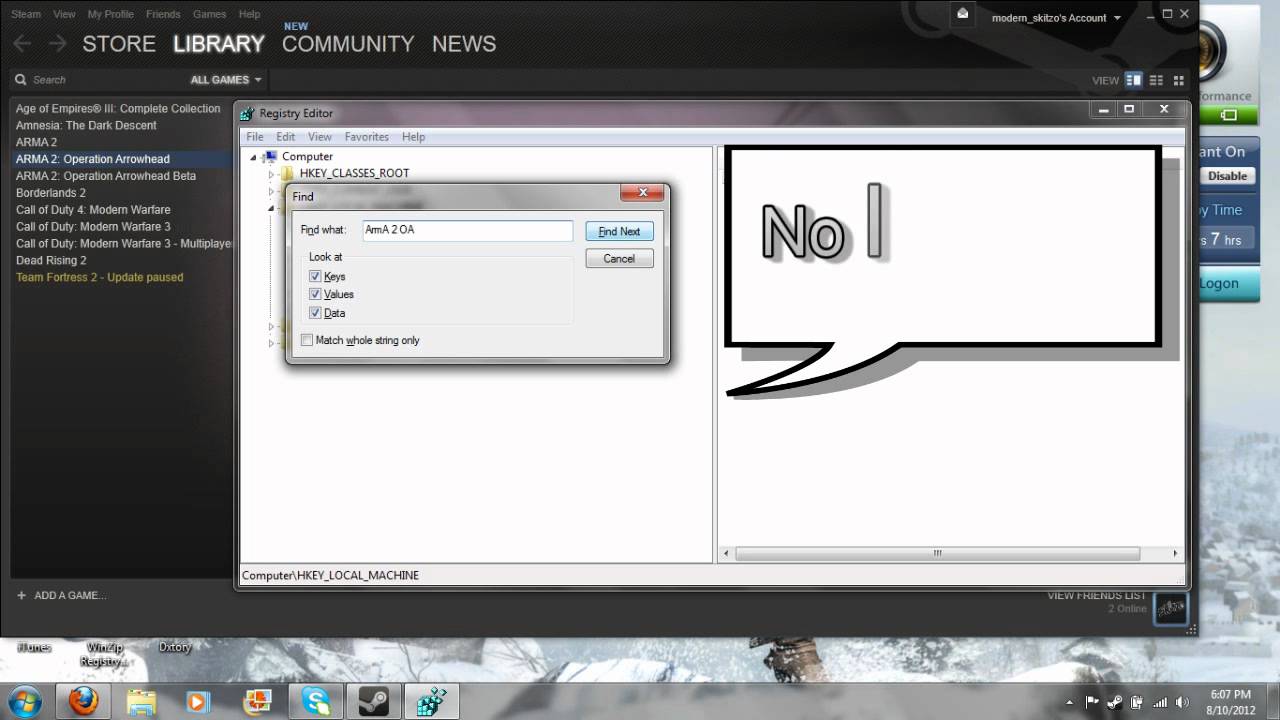Click the Steam library Search field
Image resolution: width=1280 pixels, height=720 pixels.
(x=100, y=79)
